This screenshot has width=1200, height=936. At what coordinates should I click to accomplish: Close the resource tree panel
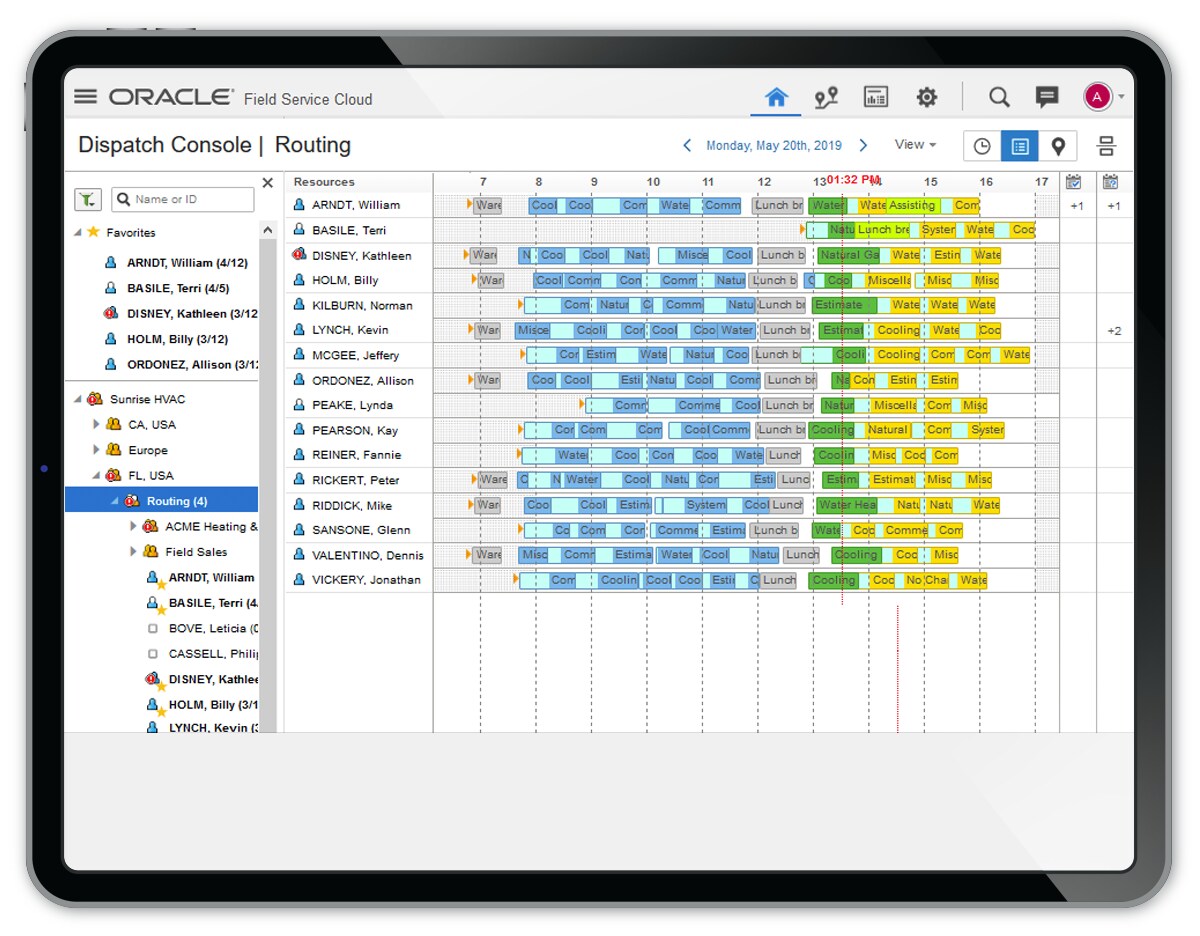[x=267, y=183]
